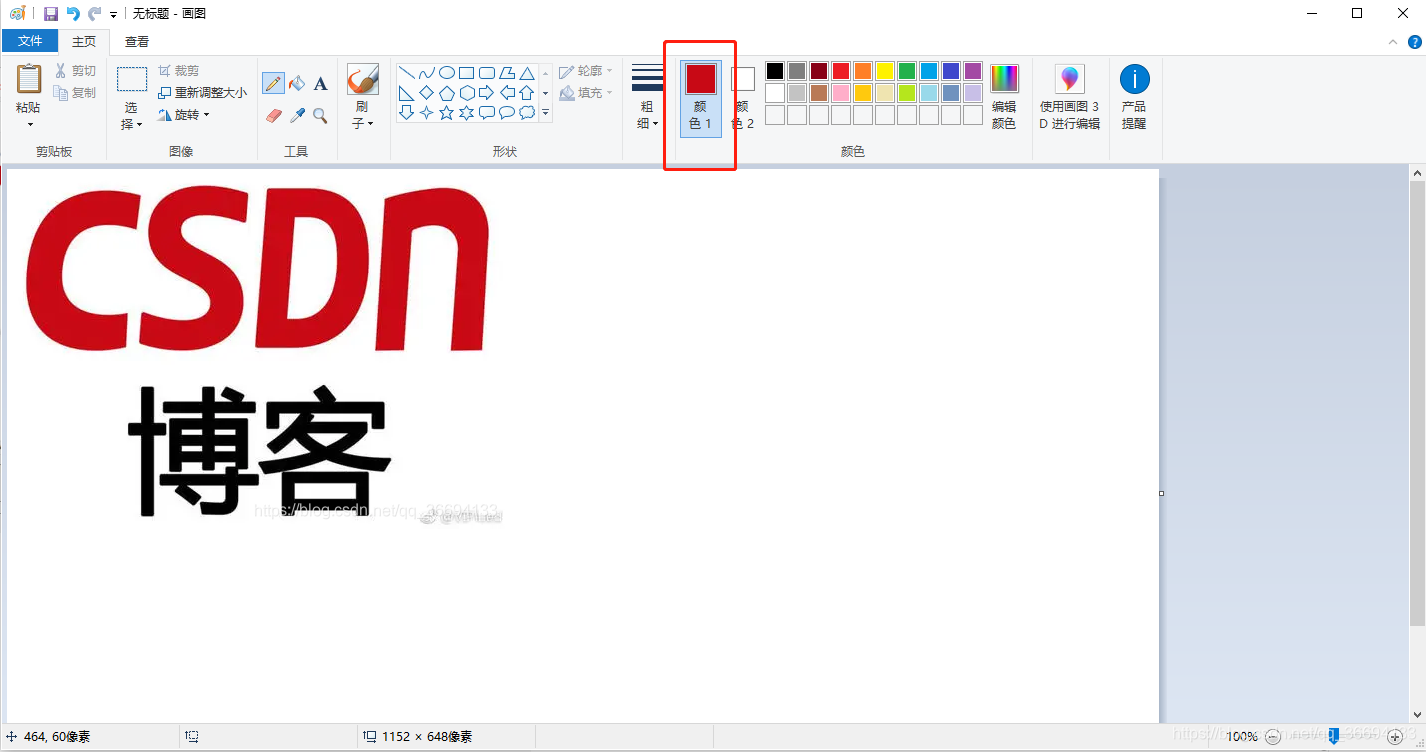Choose the Left arrow shape
The image size is (1426, 752).
tap(507, 93)
